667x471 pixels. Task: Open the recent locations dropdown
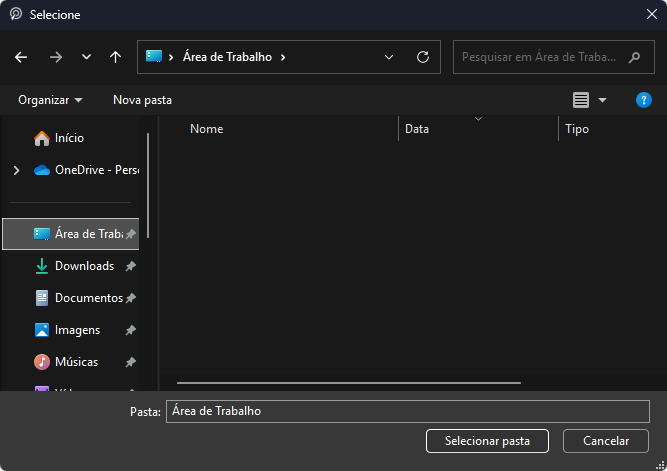(x=86, y=57)
